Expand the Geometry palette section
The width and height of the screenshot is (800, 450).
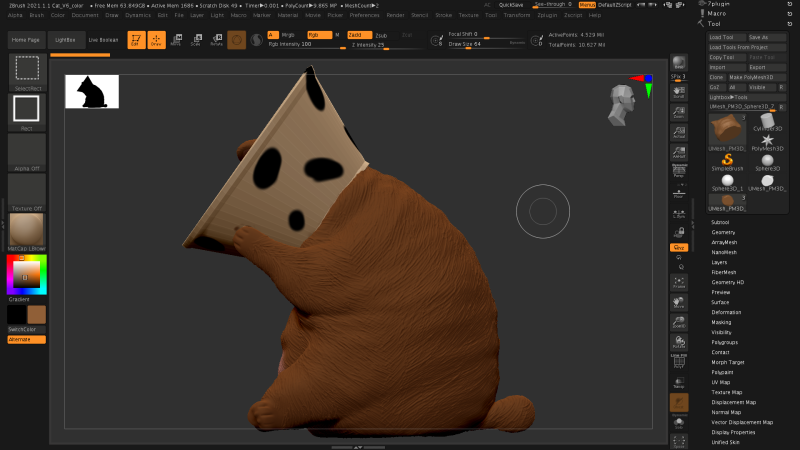(x=723, y=232)
